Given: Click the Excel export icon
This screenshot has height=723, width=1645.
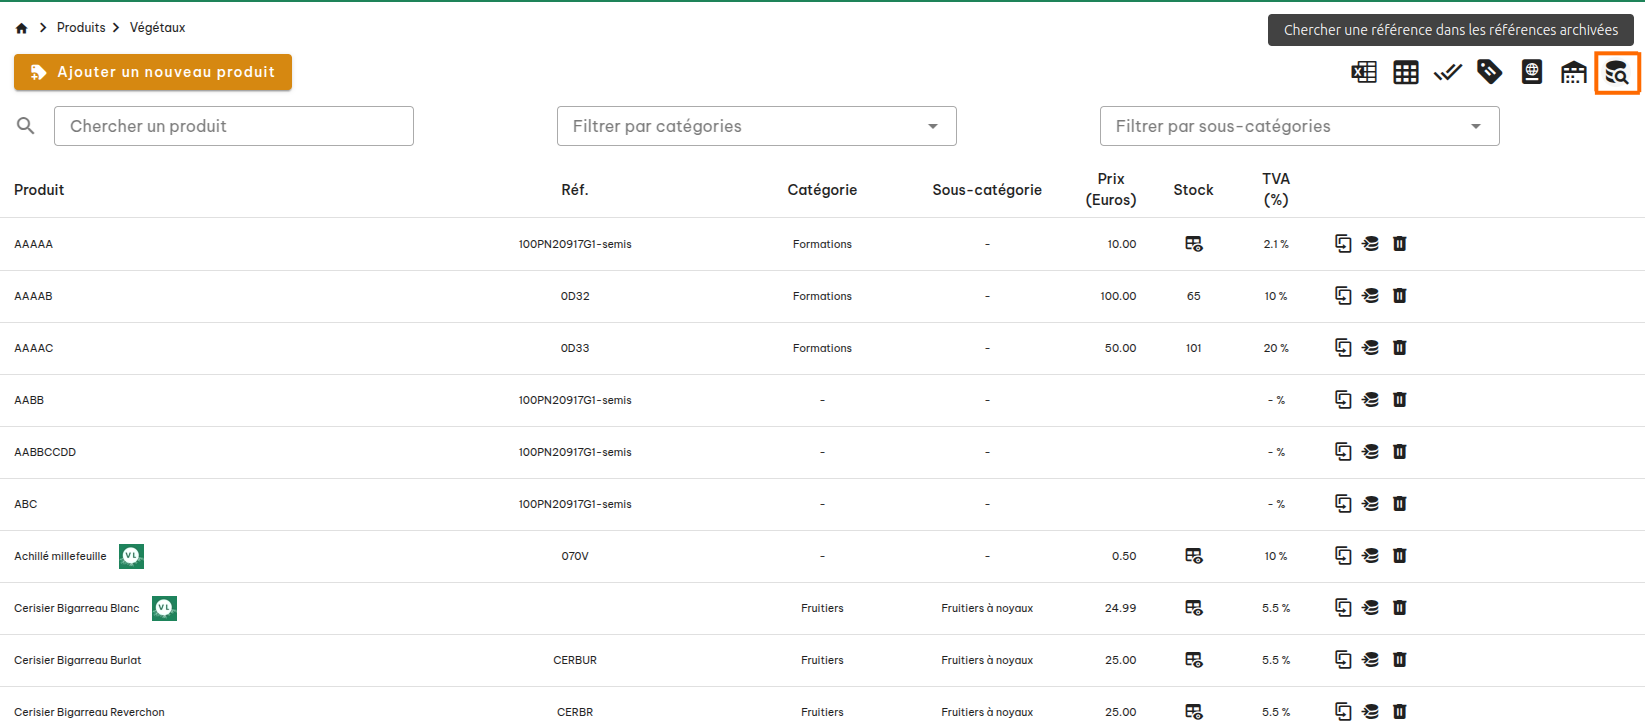Looking at the screenshot, I should click(1364, 72).
